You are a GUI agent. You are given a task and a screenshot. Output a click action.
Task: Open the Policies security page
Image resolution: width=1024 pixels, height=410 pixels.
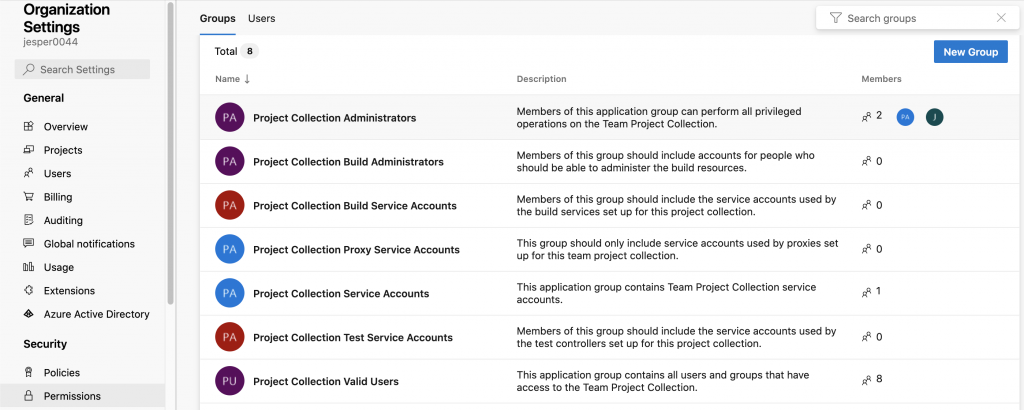click(64, 373)
